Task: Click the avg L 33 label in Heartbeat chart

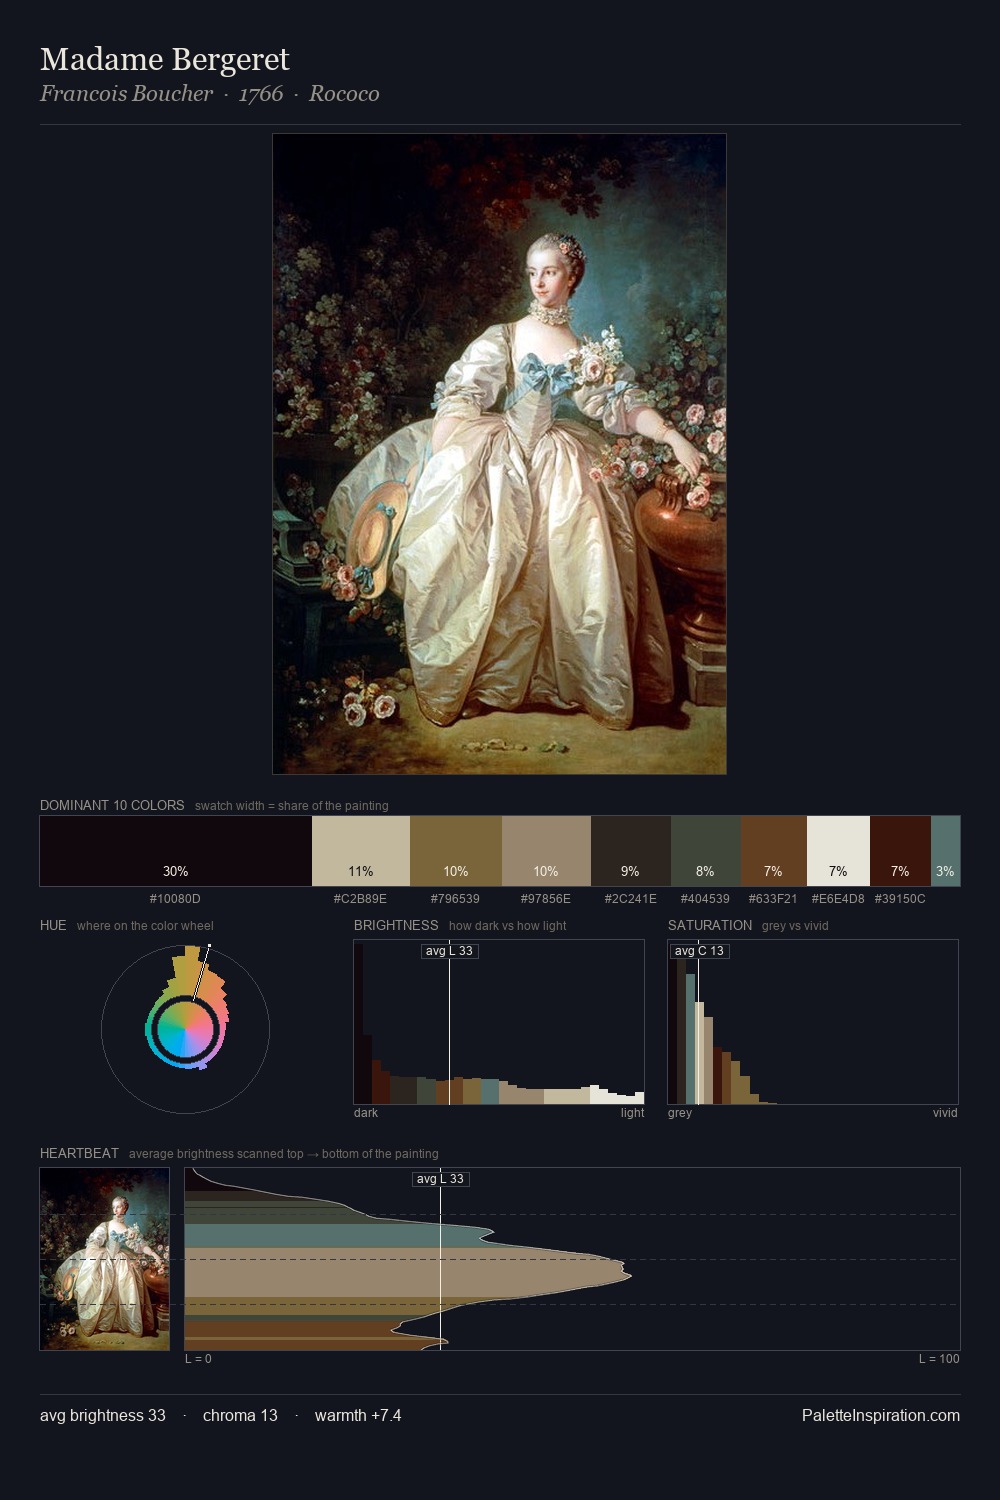Action: 441,1179
